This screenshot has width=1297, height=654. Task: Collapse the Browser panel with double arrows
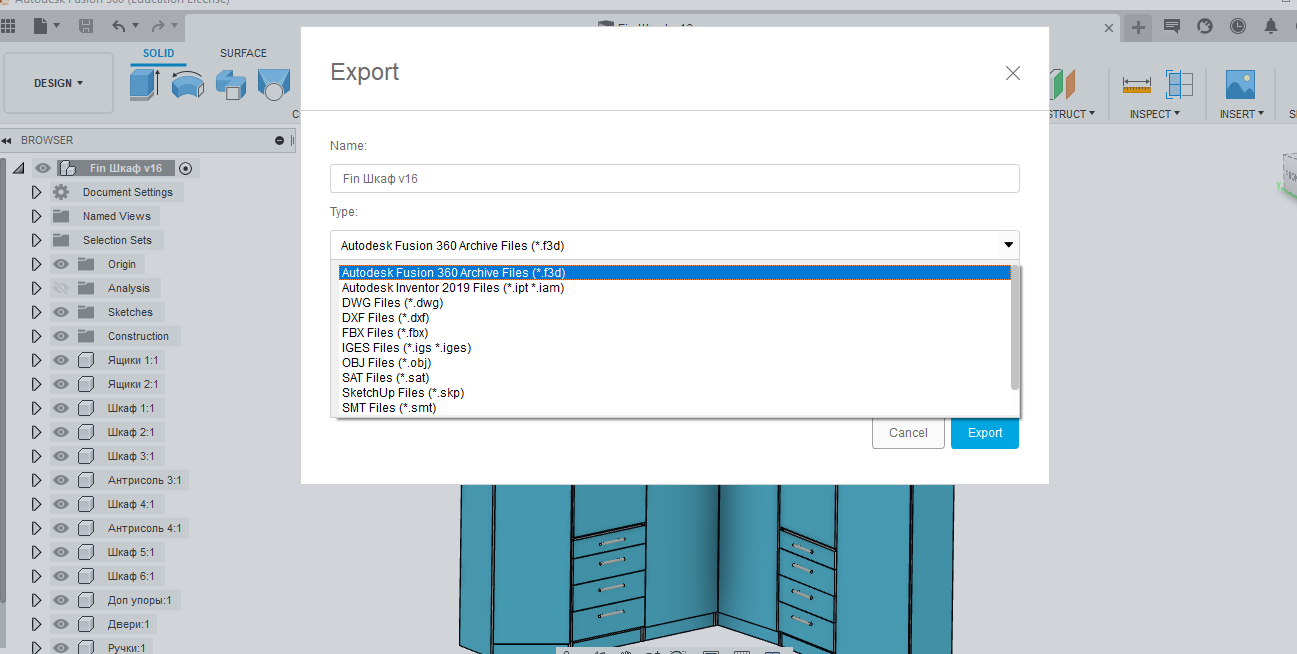7,141
